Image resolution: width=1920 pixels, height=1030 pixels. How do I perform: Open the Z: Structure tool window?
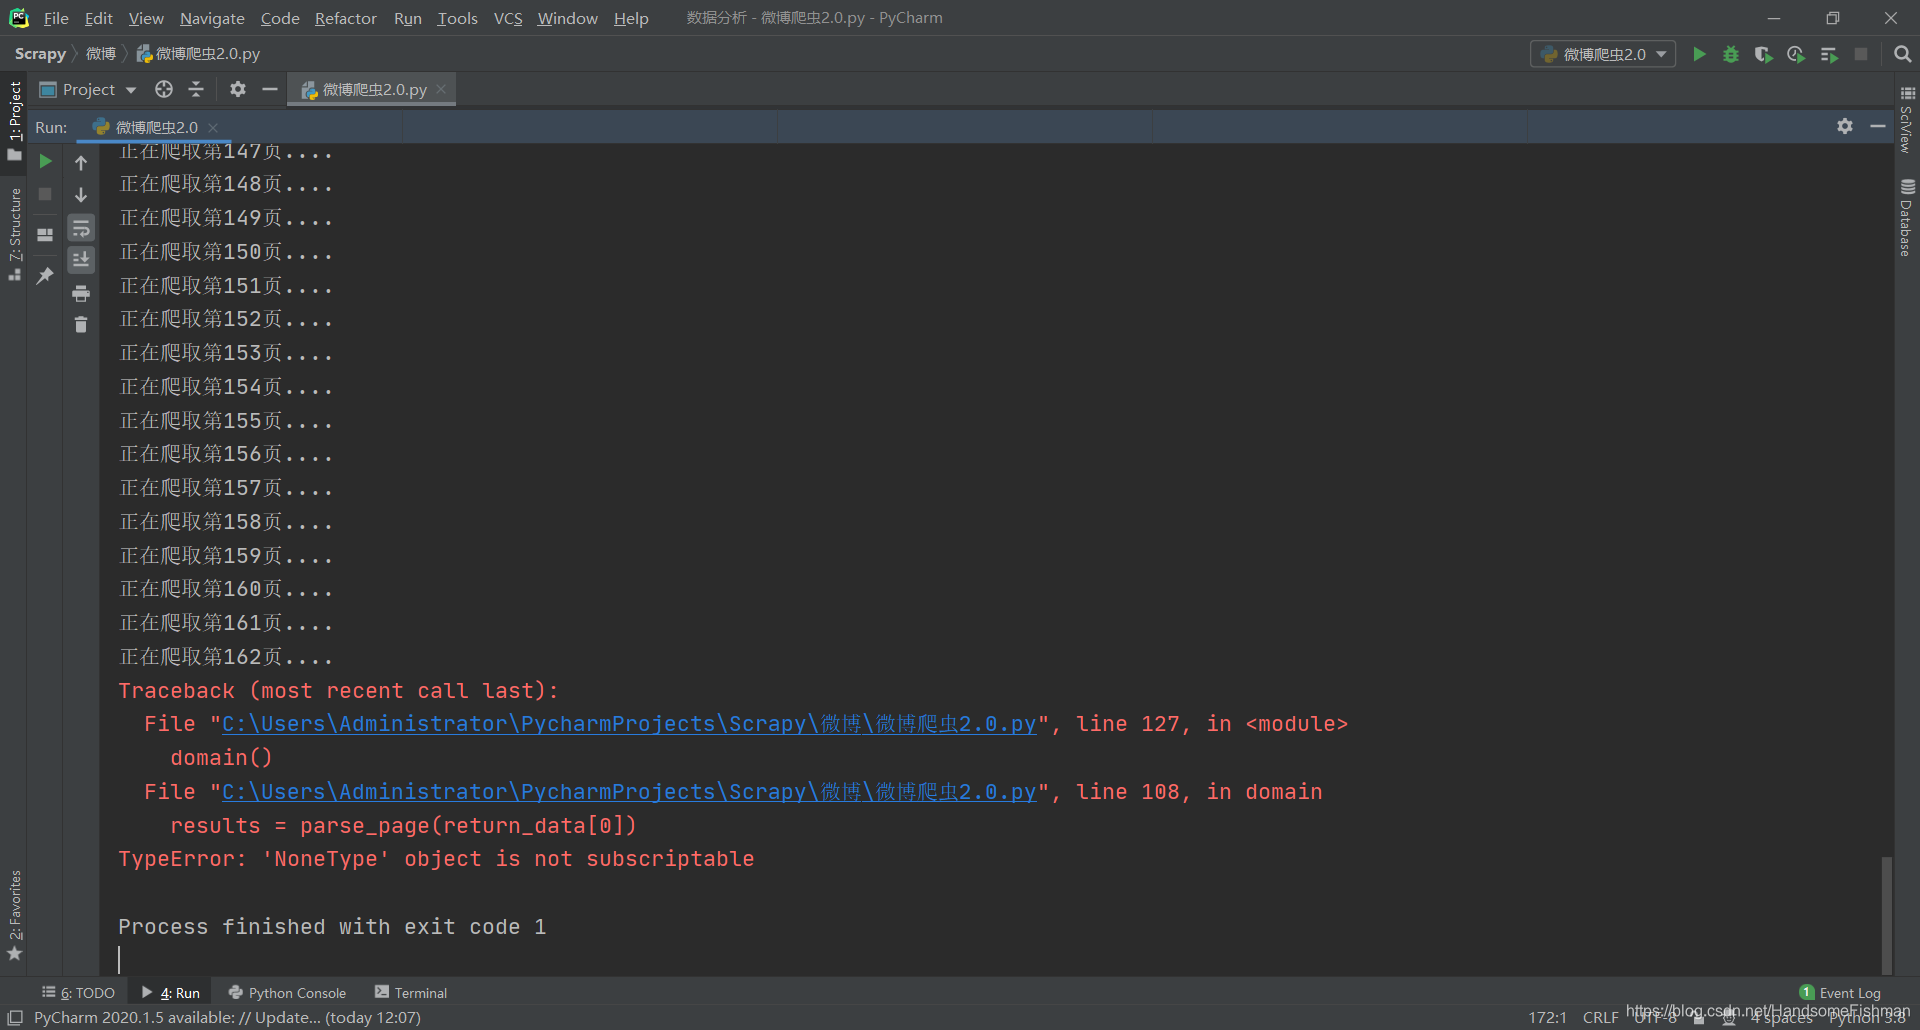click(14, 234)
